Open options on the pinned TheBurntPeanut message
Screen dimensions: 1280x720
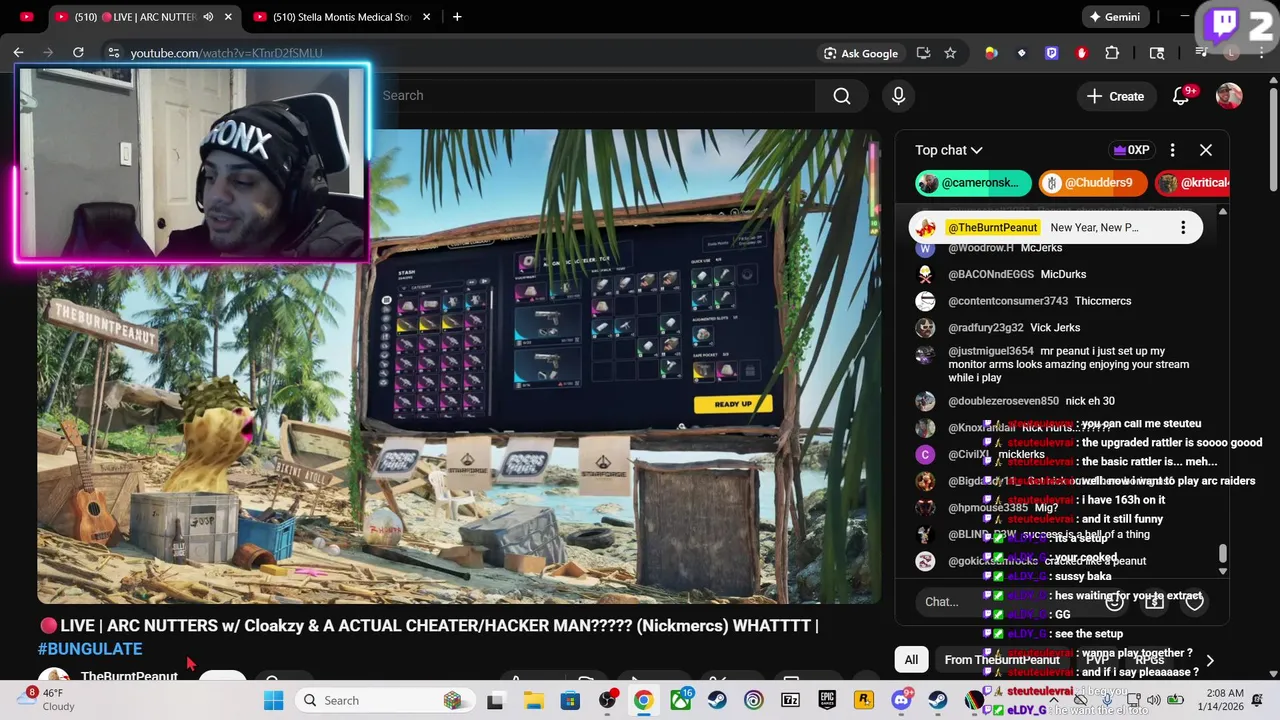pyautogui.click(x=1183, y=228)
